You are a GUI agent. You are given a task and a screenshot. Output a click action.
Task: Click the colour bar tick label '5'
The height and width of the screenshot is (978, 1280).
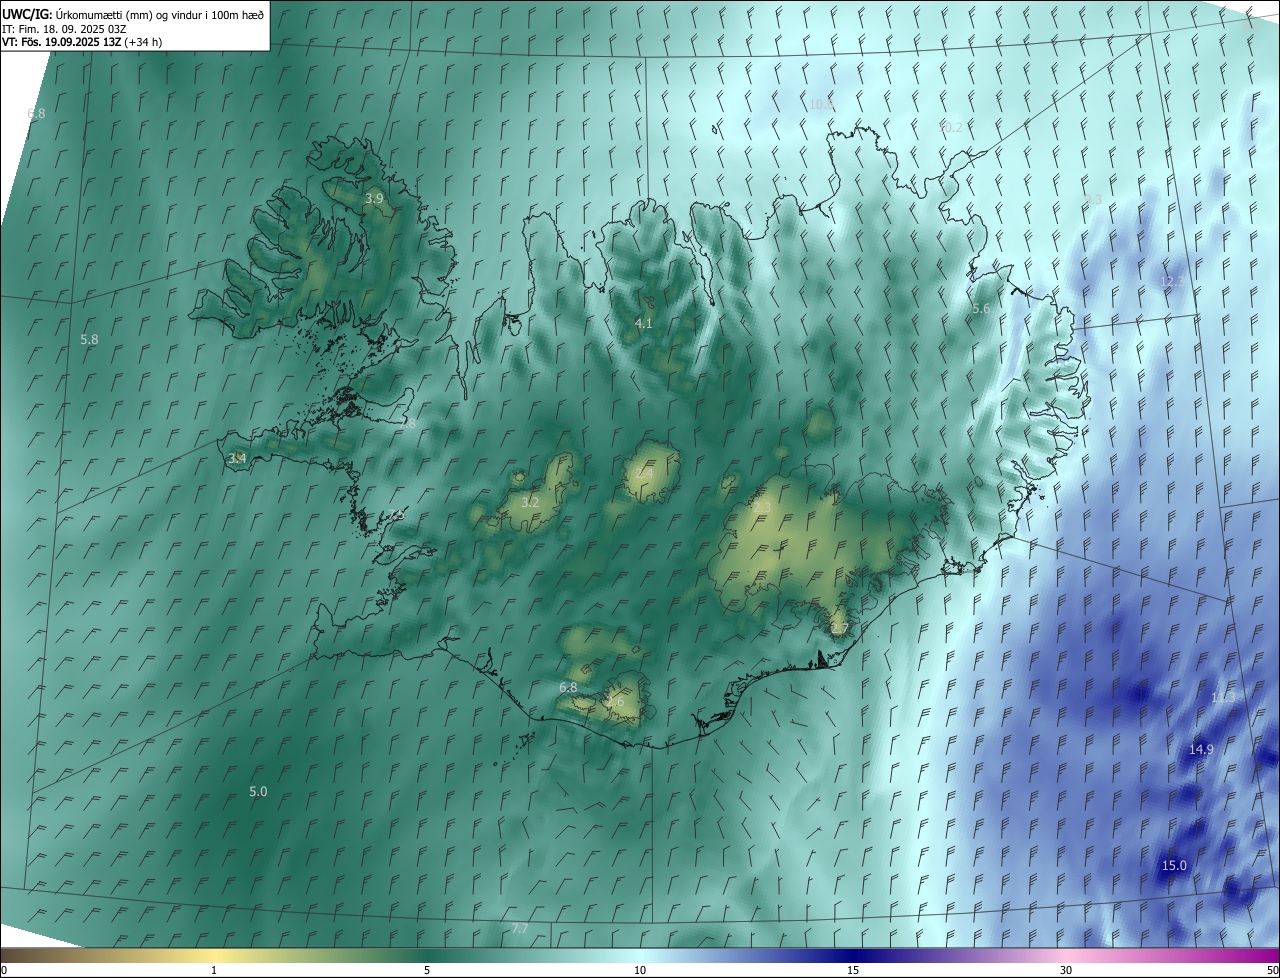(x=427, y=971)
